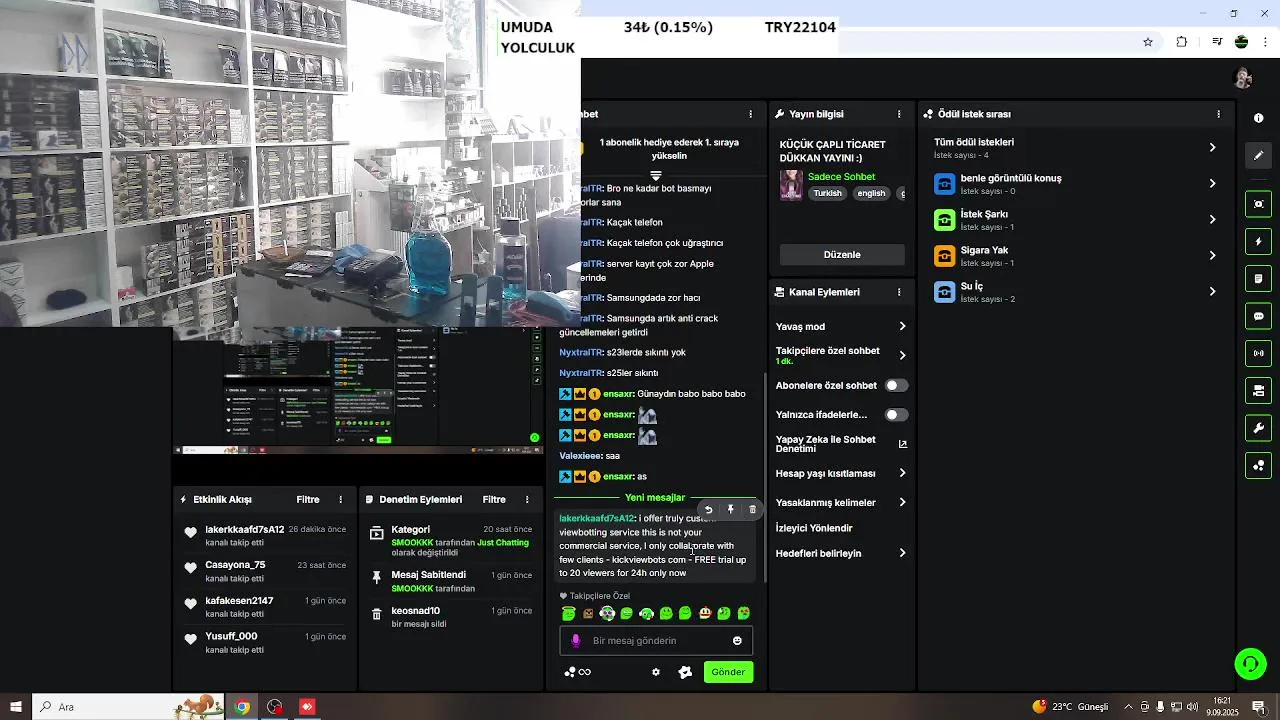
Task: Open Chrome extensions puzzle icon
Action: point(1182,42)
